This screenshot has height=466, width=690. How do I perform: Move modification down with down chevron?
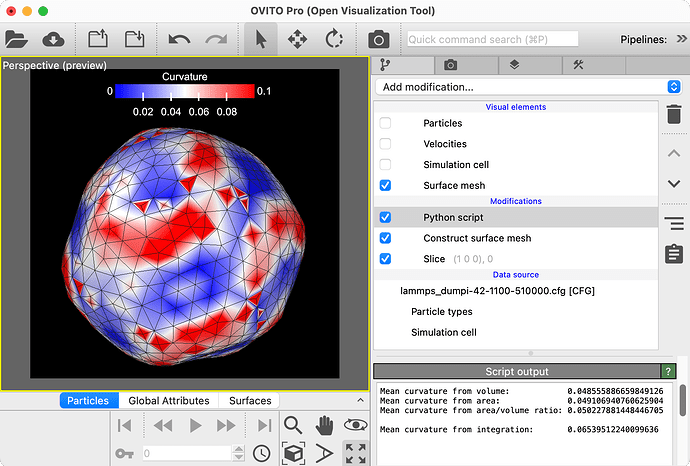coord(674,183)
